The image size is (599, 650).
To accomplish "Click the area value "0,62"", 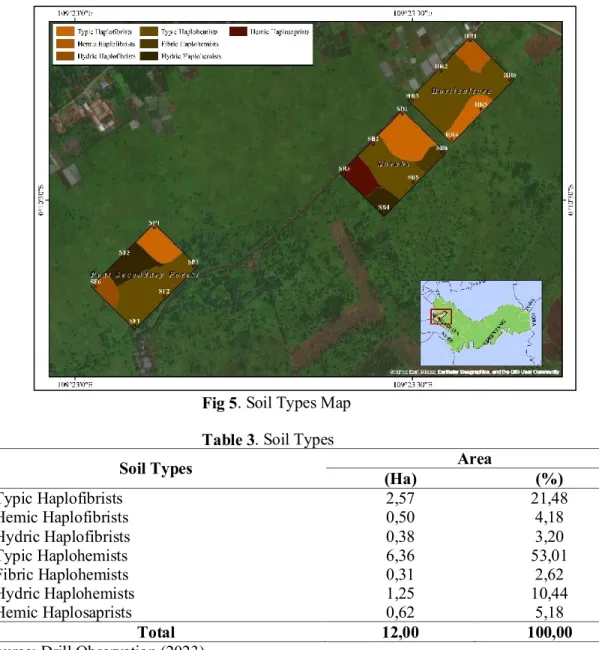I will 400,612.
